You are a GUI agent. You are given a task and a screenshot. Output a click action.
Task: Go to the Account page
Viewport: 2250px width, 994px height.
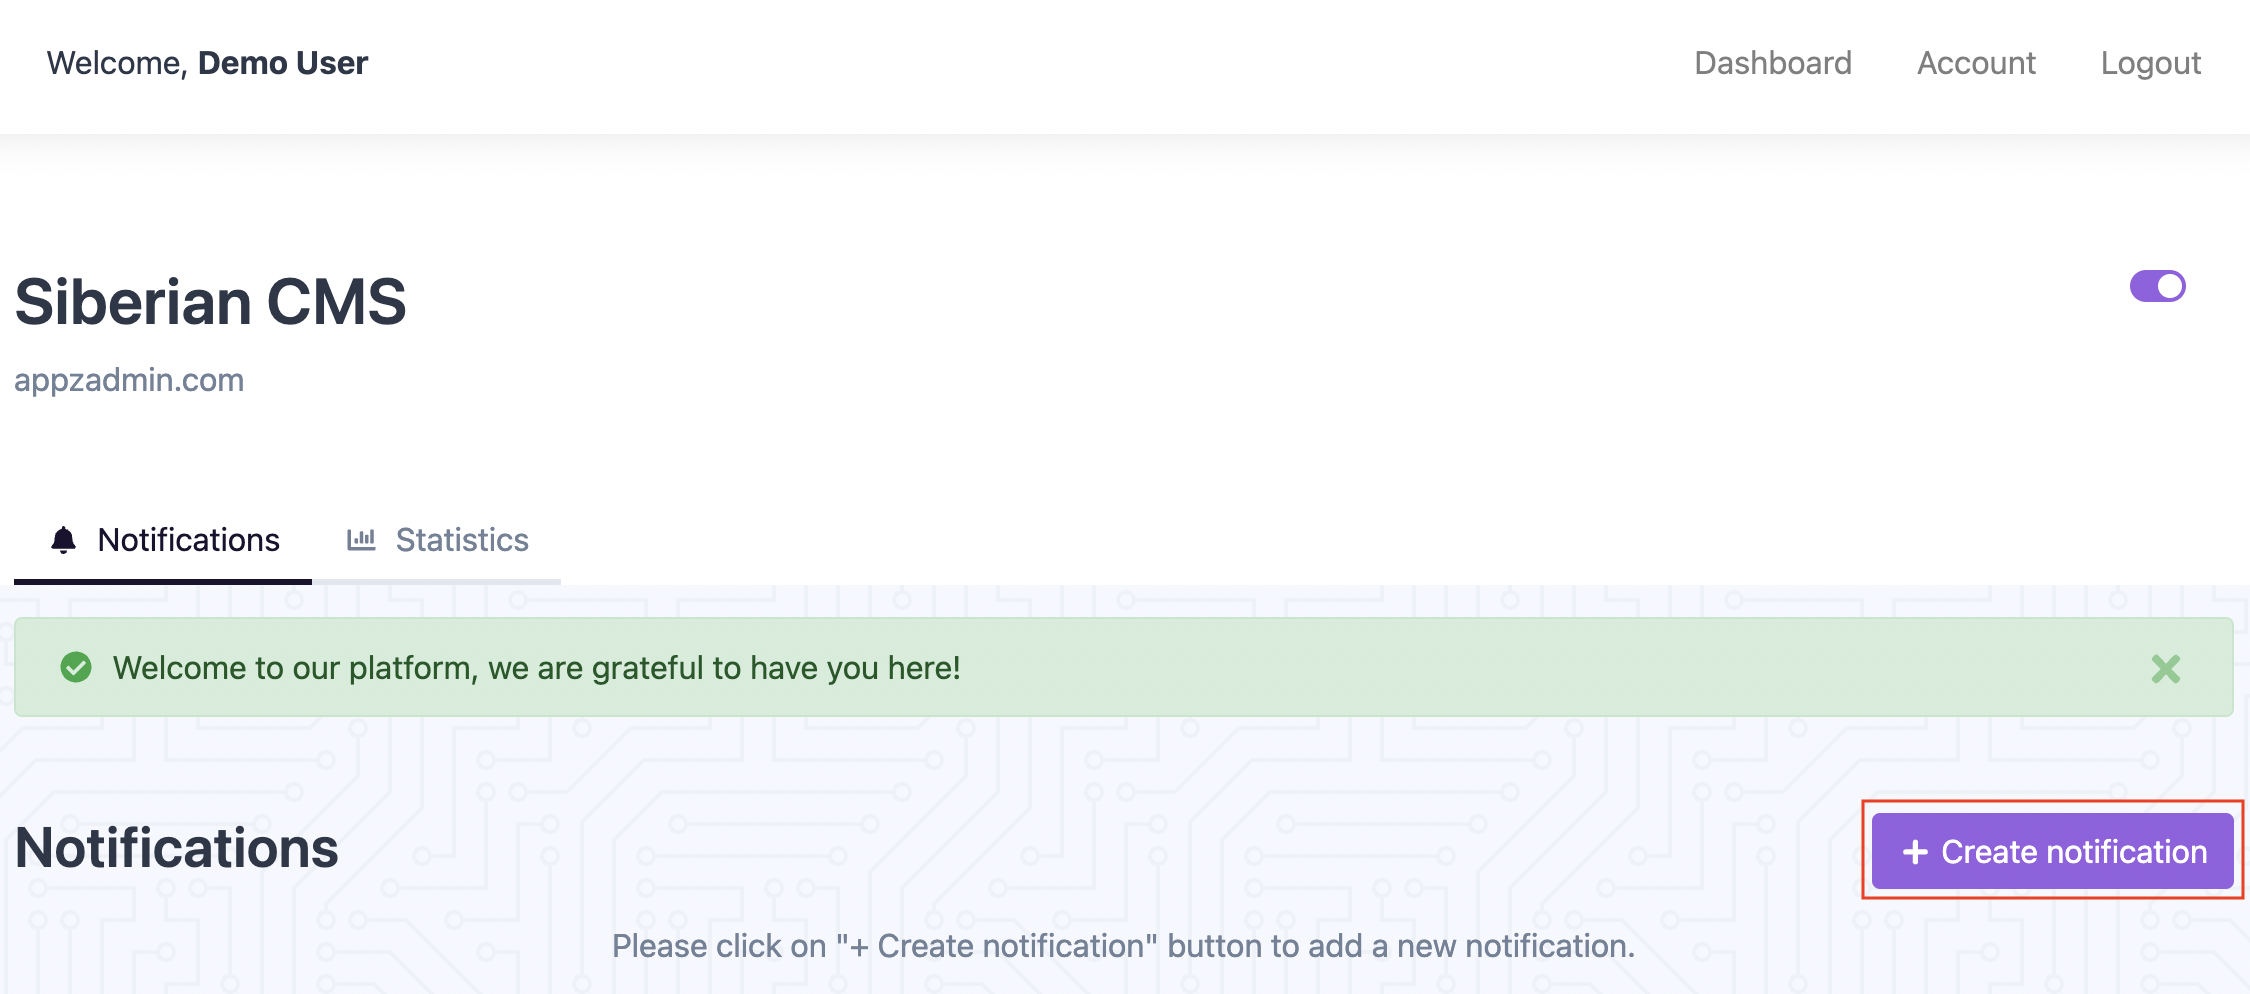[x=1976, y=63]
